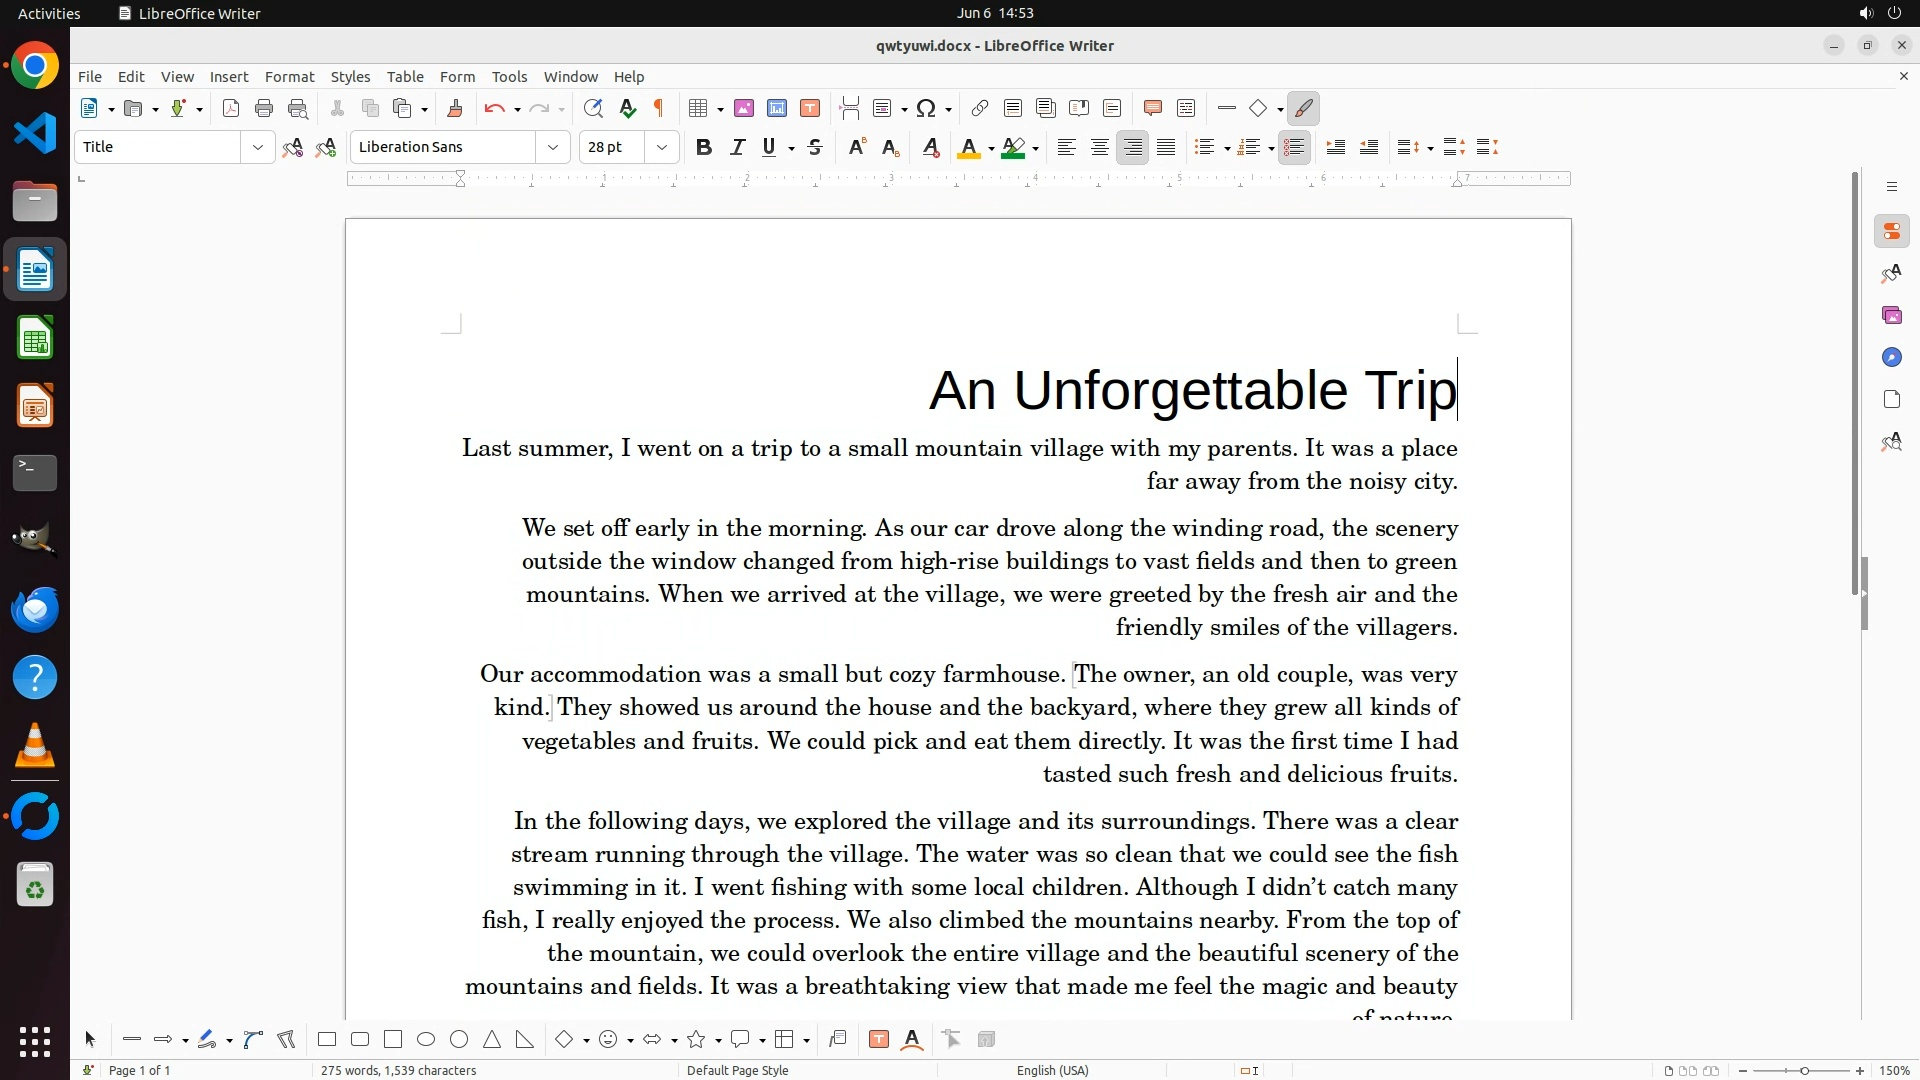Toggle Bold formatting
Screen dimensions: 1920x1080
pos(703,147)
